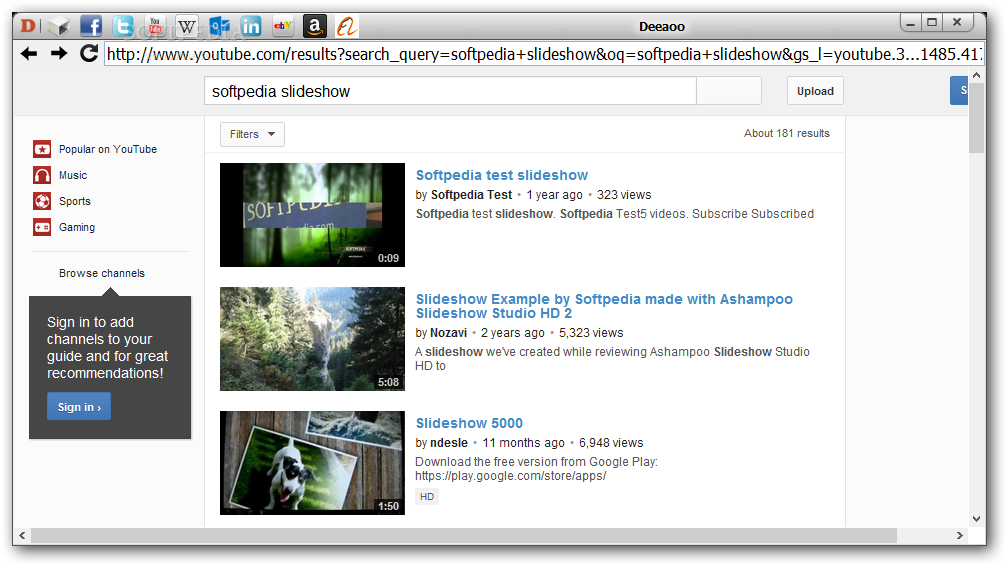
Task: Open the gray box shortcut icon
Action: (58, 26)
